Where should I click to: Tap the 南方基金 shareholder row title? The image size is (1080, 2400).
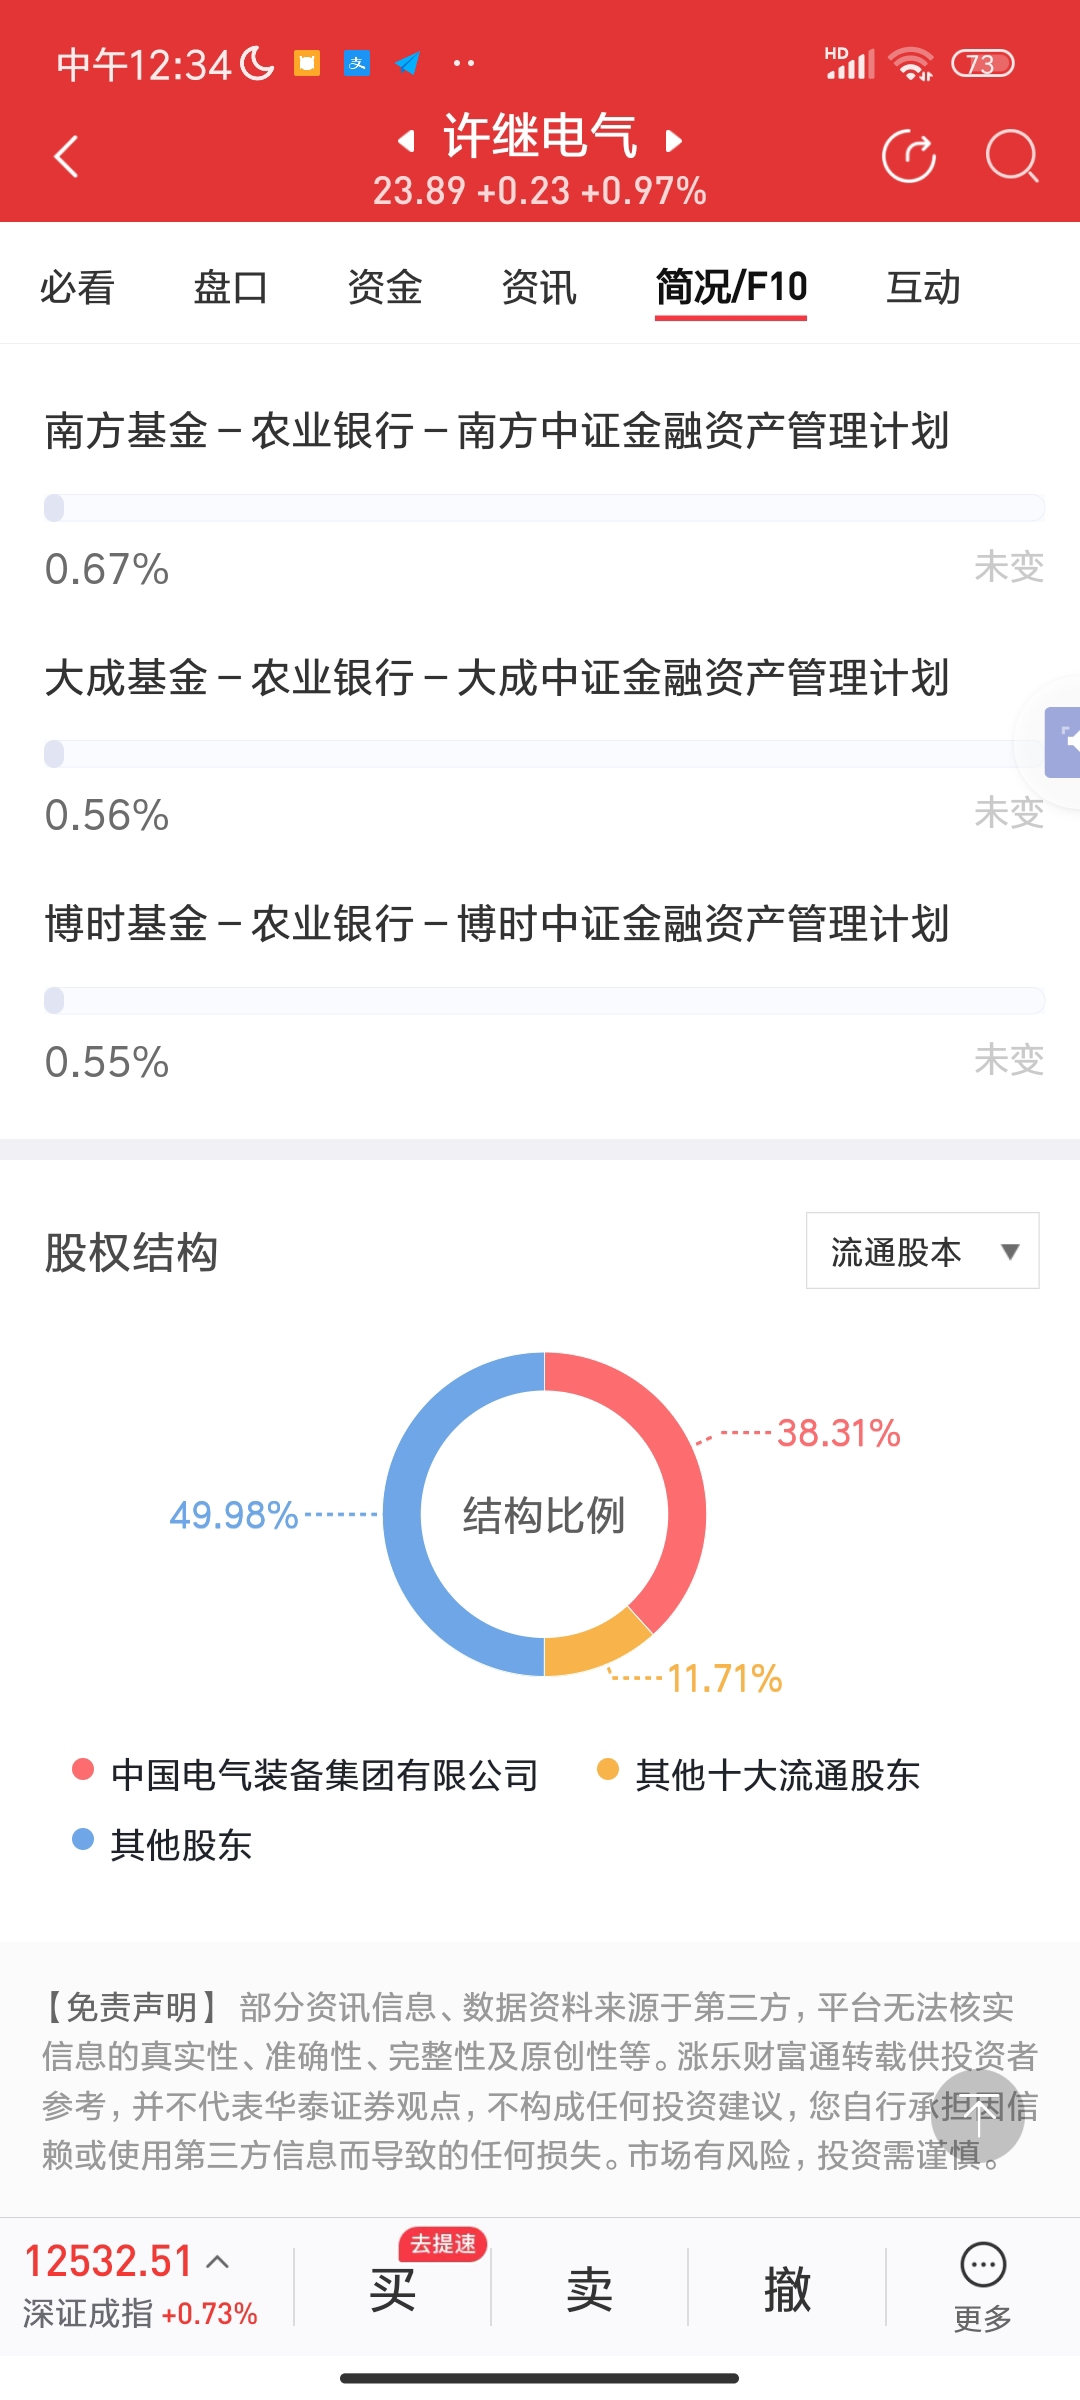pyautogui.click(x=497, y=431)
